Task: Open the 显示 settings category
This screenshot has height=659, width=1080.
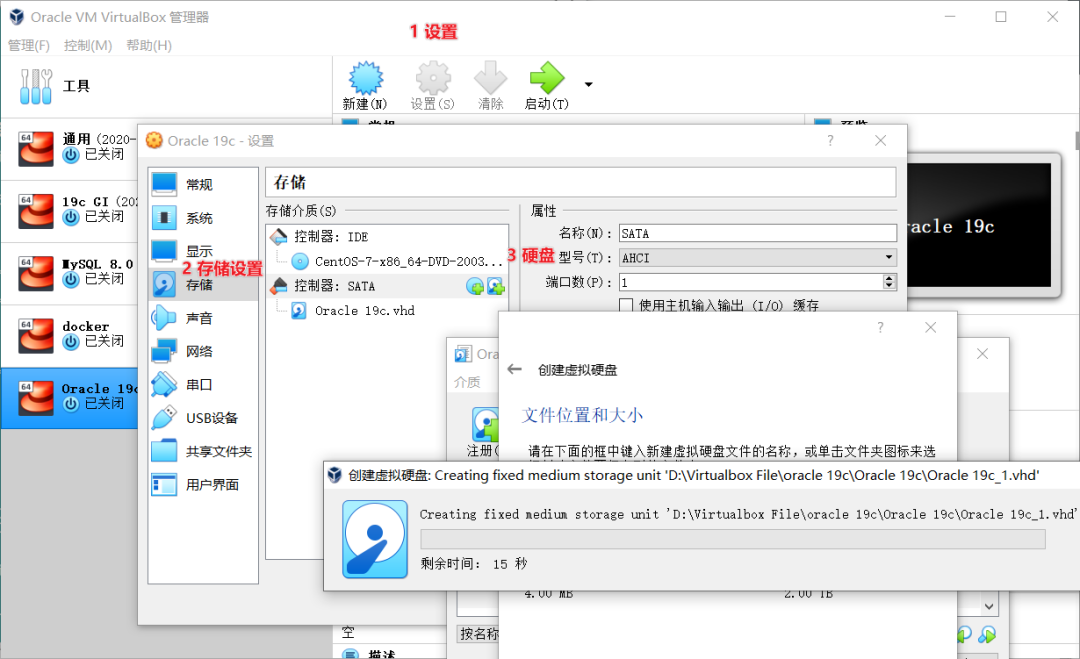Action: click(x=202, y=251)
